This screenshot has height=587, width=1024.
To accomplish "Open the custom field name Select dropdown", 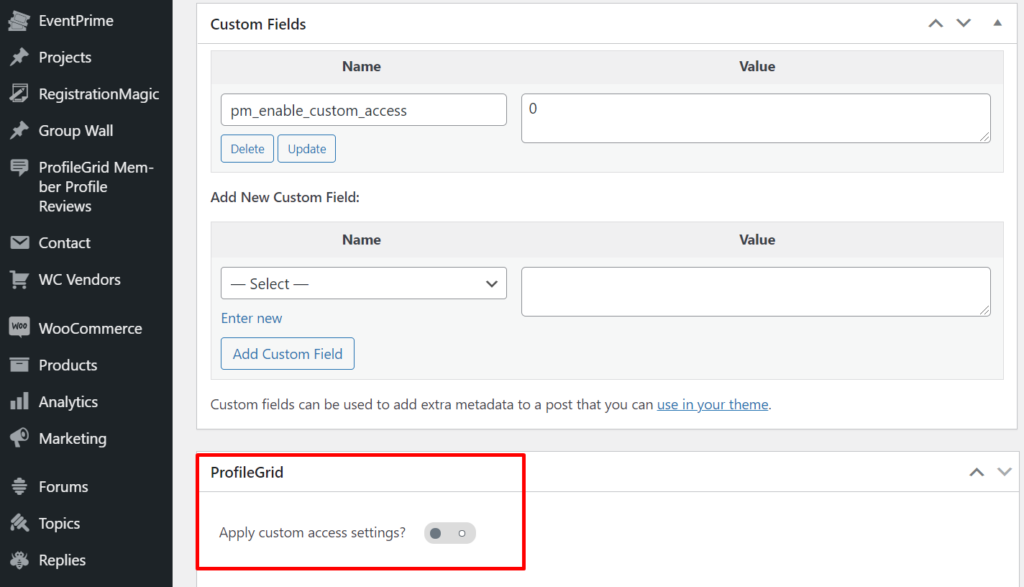I will click(x=362, y=283).
